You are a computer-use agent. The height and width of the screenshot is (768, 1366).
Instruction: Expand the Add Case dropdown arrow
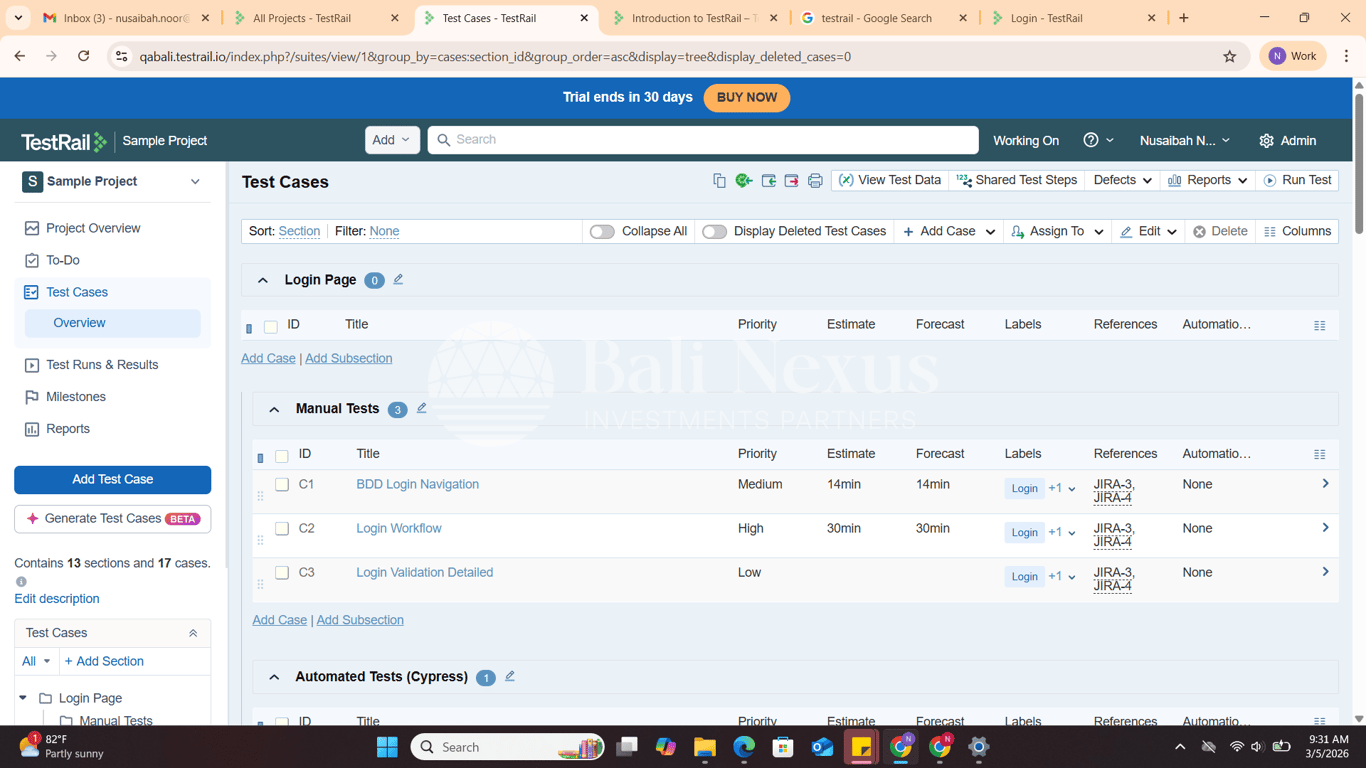click(991, 232)
